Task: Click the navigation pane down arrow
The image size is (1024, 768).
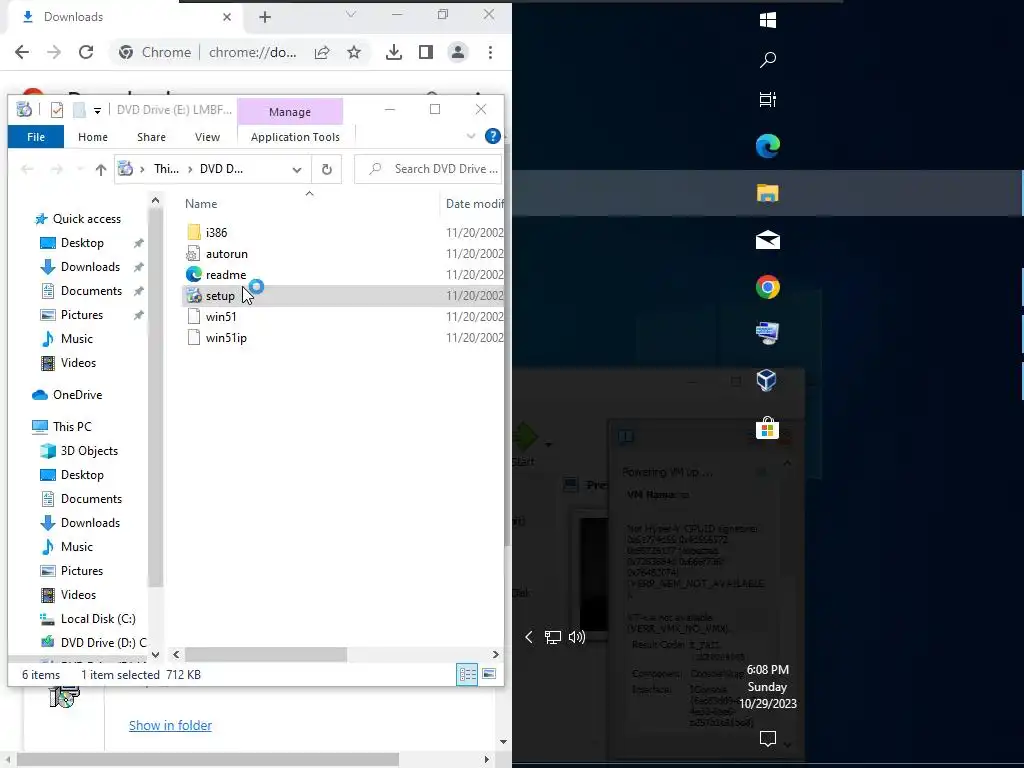Action: point(155,654)
